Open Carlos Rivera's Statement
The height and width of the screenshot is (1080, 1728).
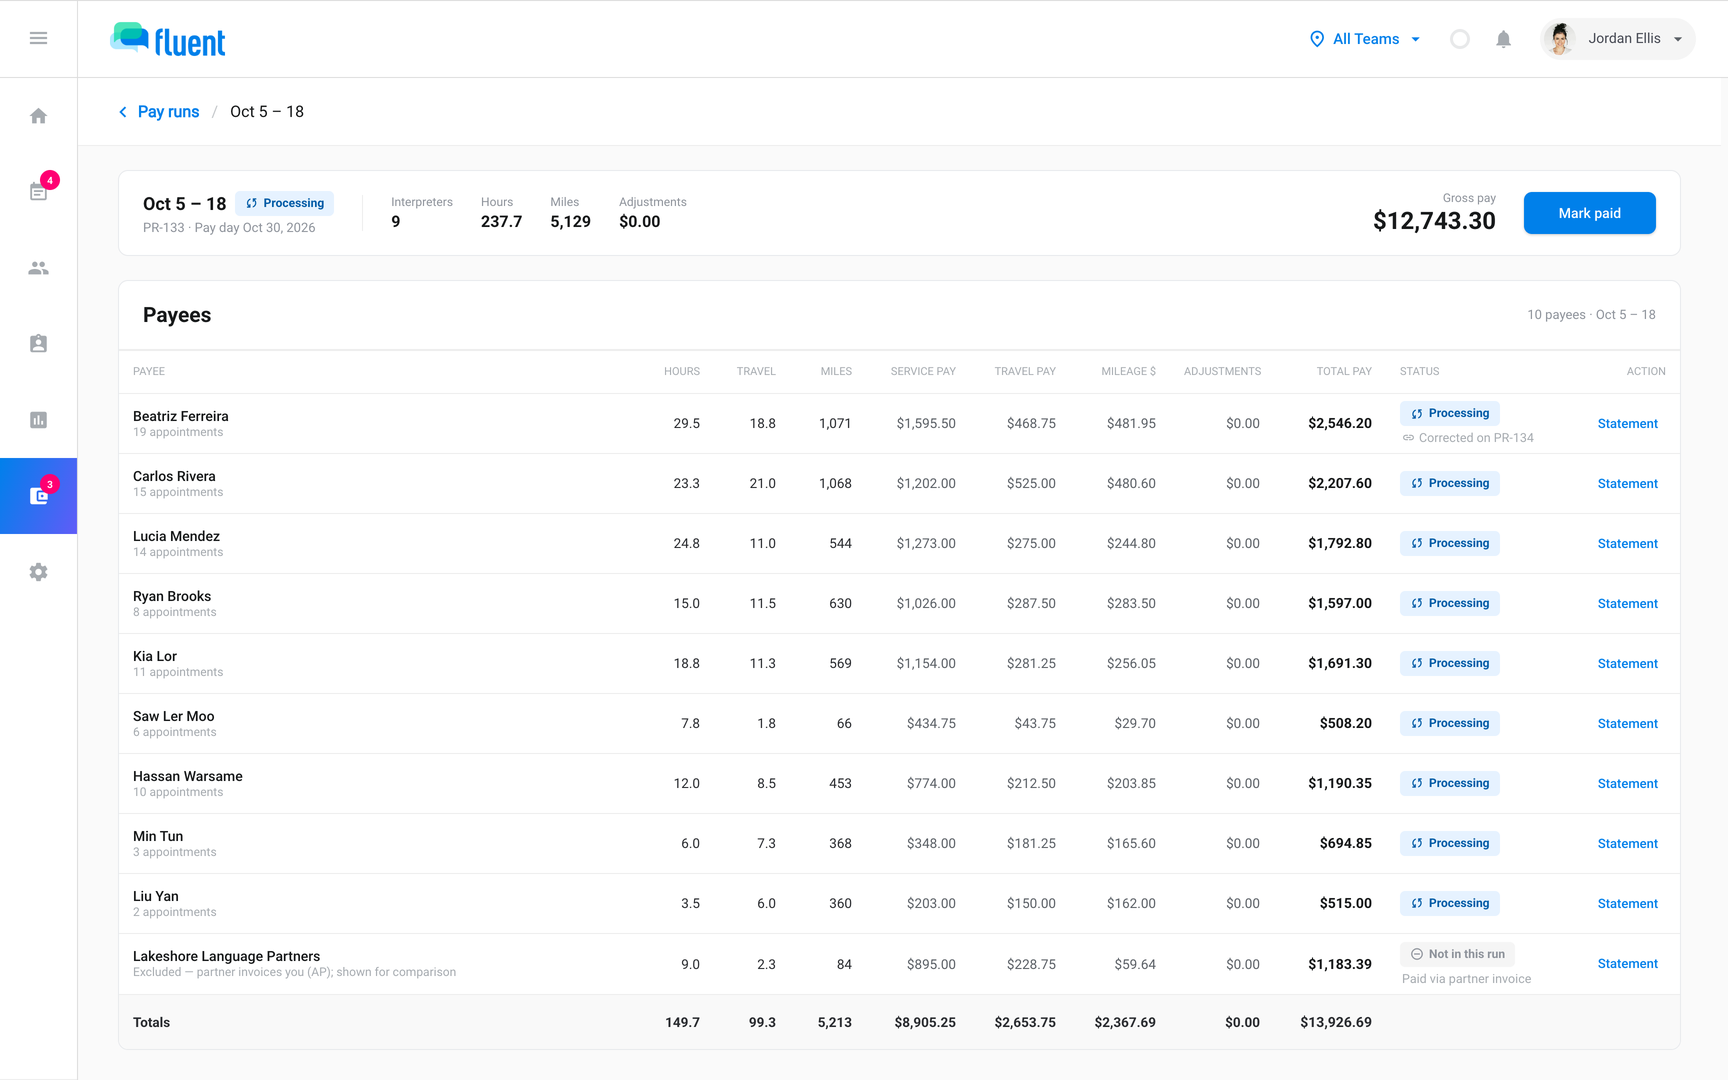click(1627, 484)
